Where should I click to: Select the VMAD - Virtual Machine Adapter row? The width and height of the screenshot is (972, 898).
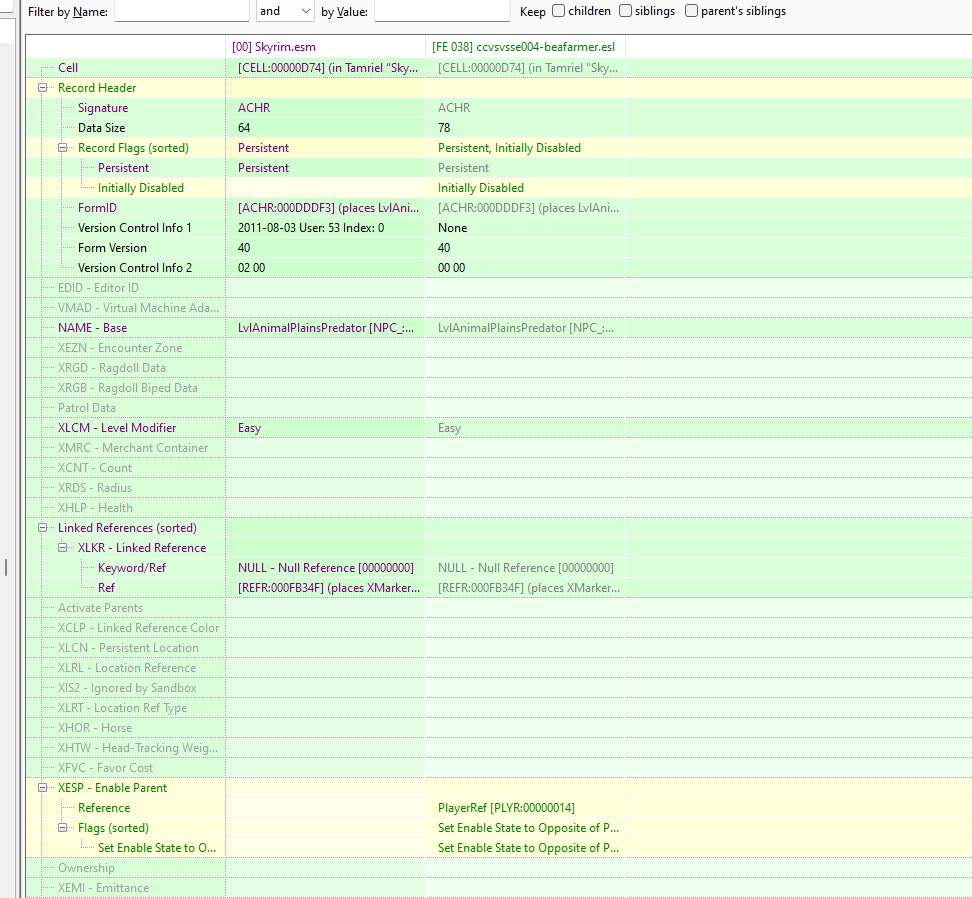point(138,308)
